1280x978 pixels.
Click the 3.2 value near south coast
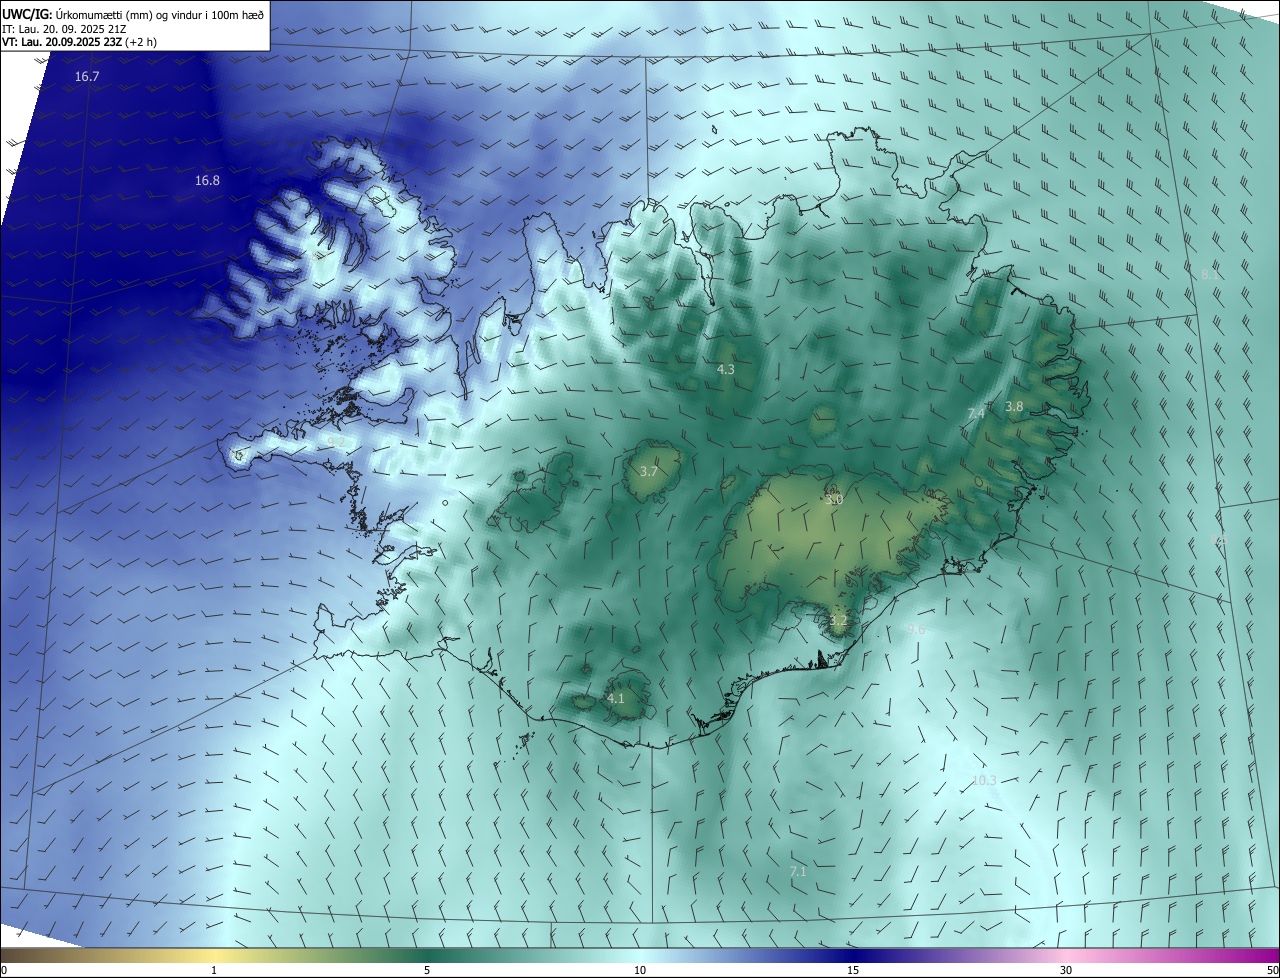coord(838,621)
